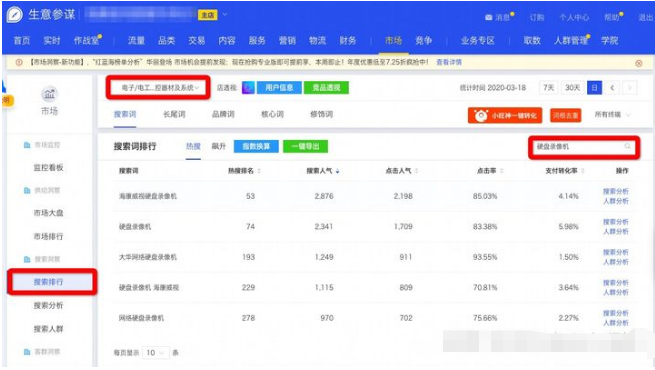Click the green 竞品透视 button
655x370 pixels.
tap(326, 88)
